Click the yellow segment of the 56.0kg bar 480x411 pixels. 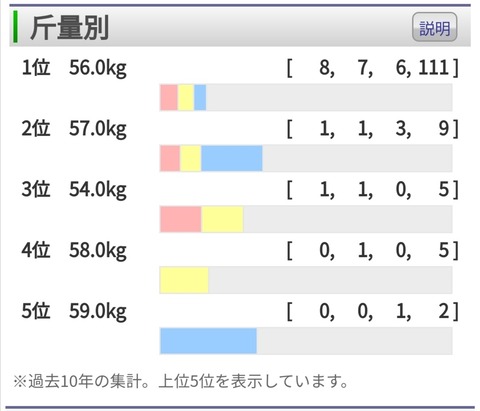(x=186, y=97)
